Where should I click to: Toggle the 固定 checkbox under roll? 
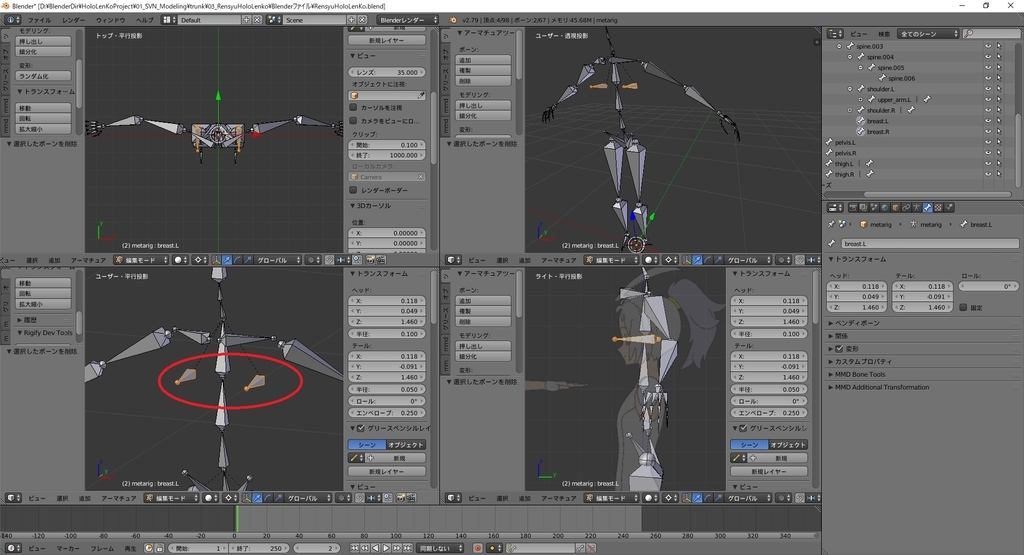pyautogui.click(x=963, y=307)
